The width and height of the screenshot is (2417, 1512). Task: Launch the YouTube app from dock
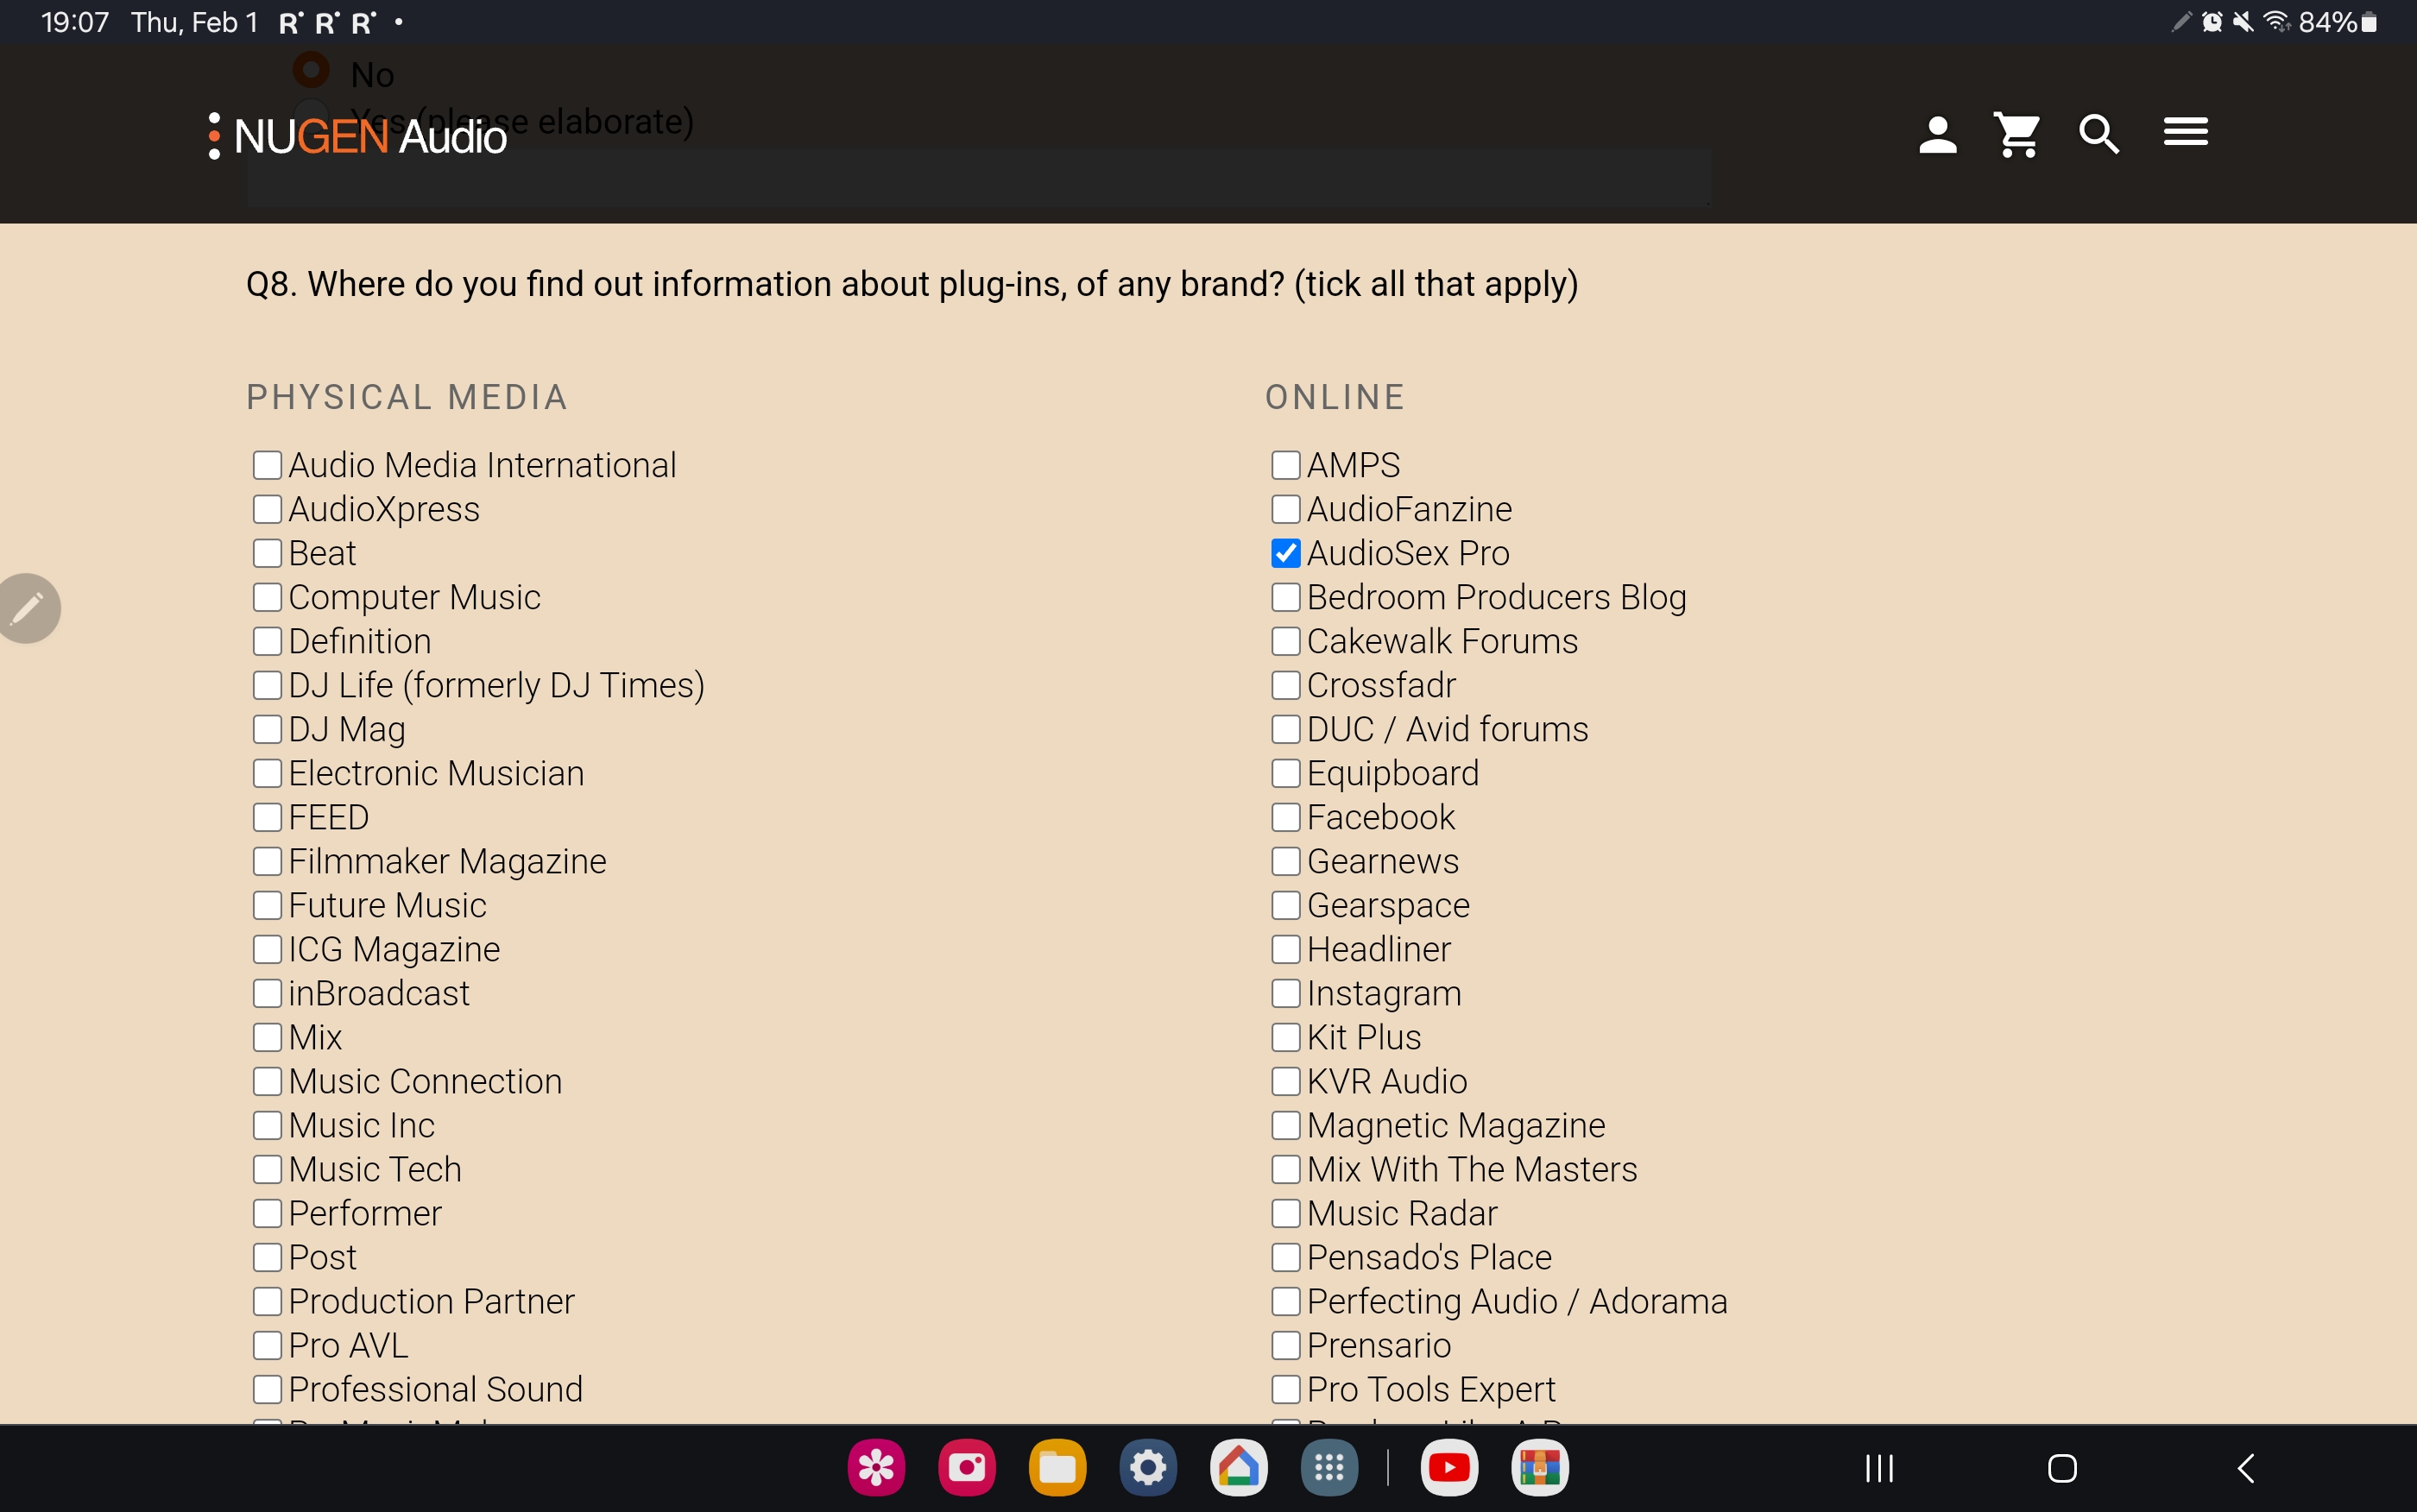(x=1449, y=1468)
